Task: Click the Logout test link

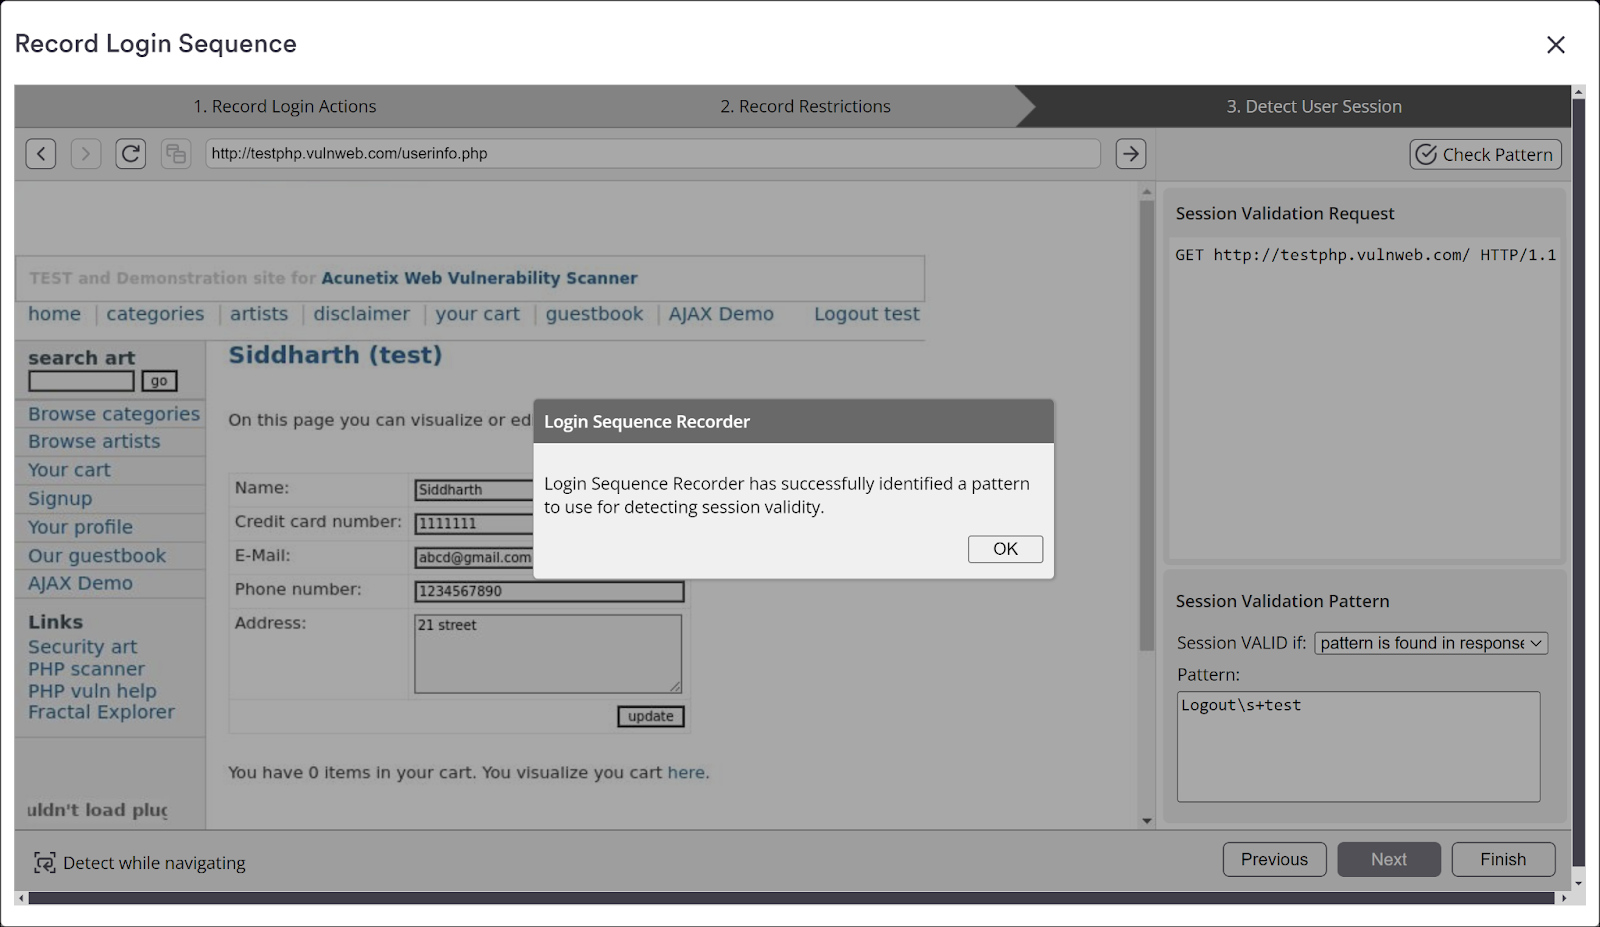Action: click(866, 313)
